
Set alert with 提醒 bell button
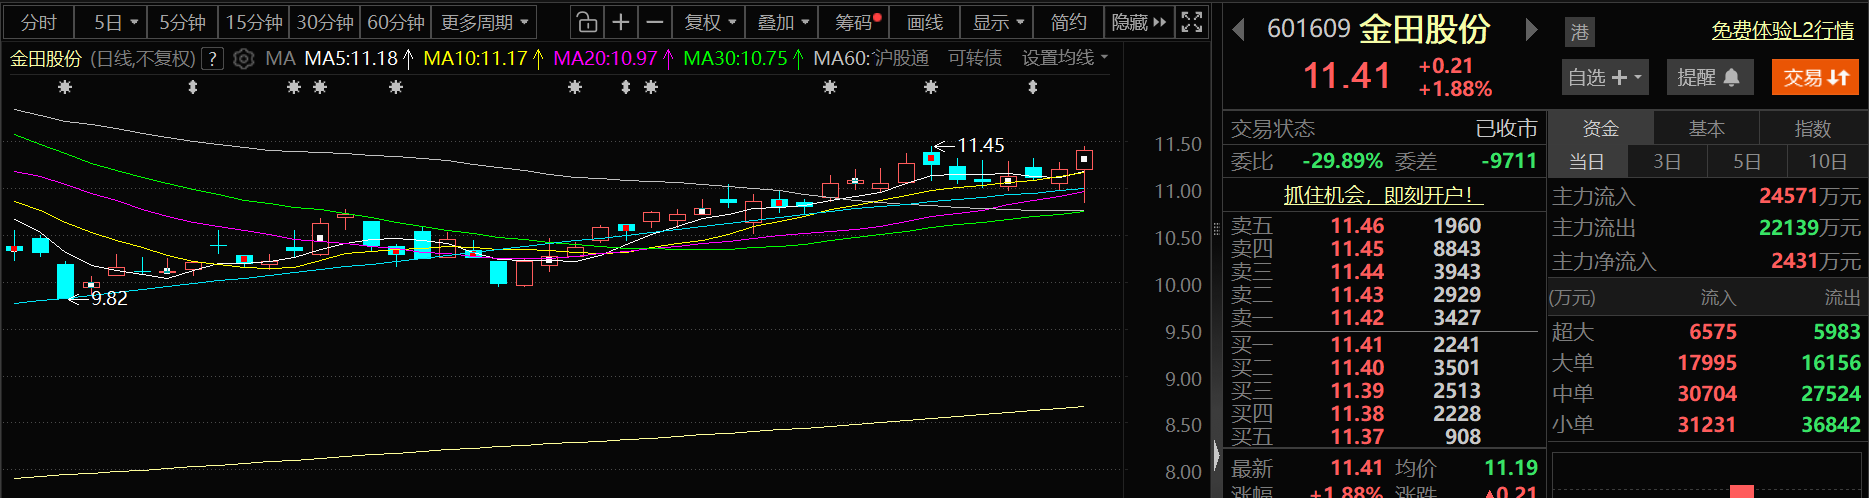(x=1708, y=77)
